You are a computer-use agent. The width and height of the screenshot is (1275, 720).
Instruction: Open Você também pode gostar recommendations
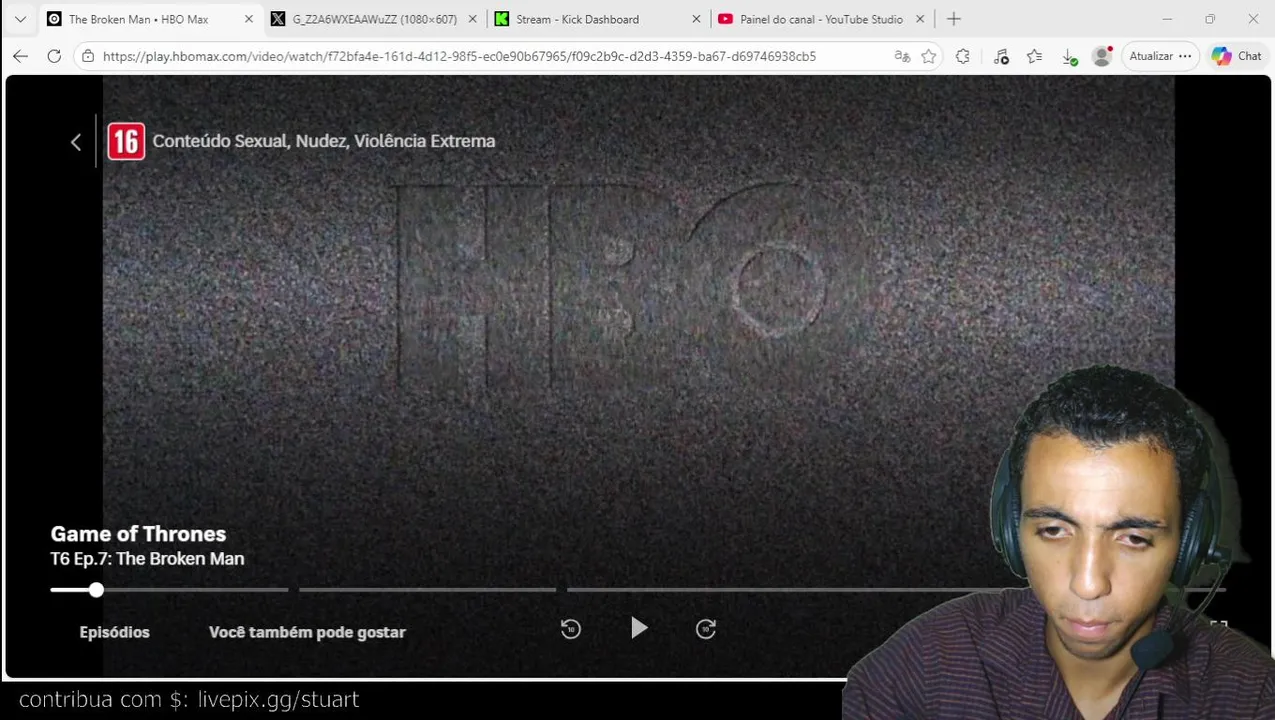point(307,632)
